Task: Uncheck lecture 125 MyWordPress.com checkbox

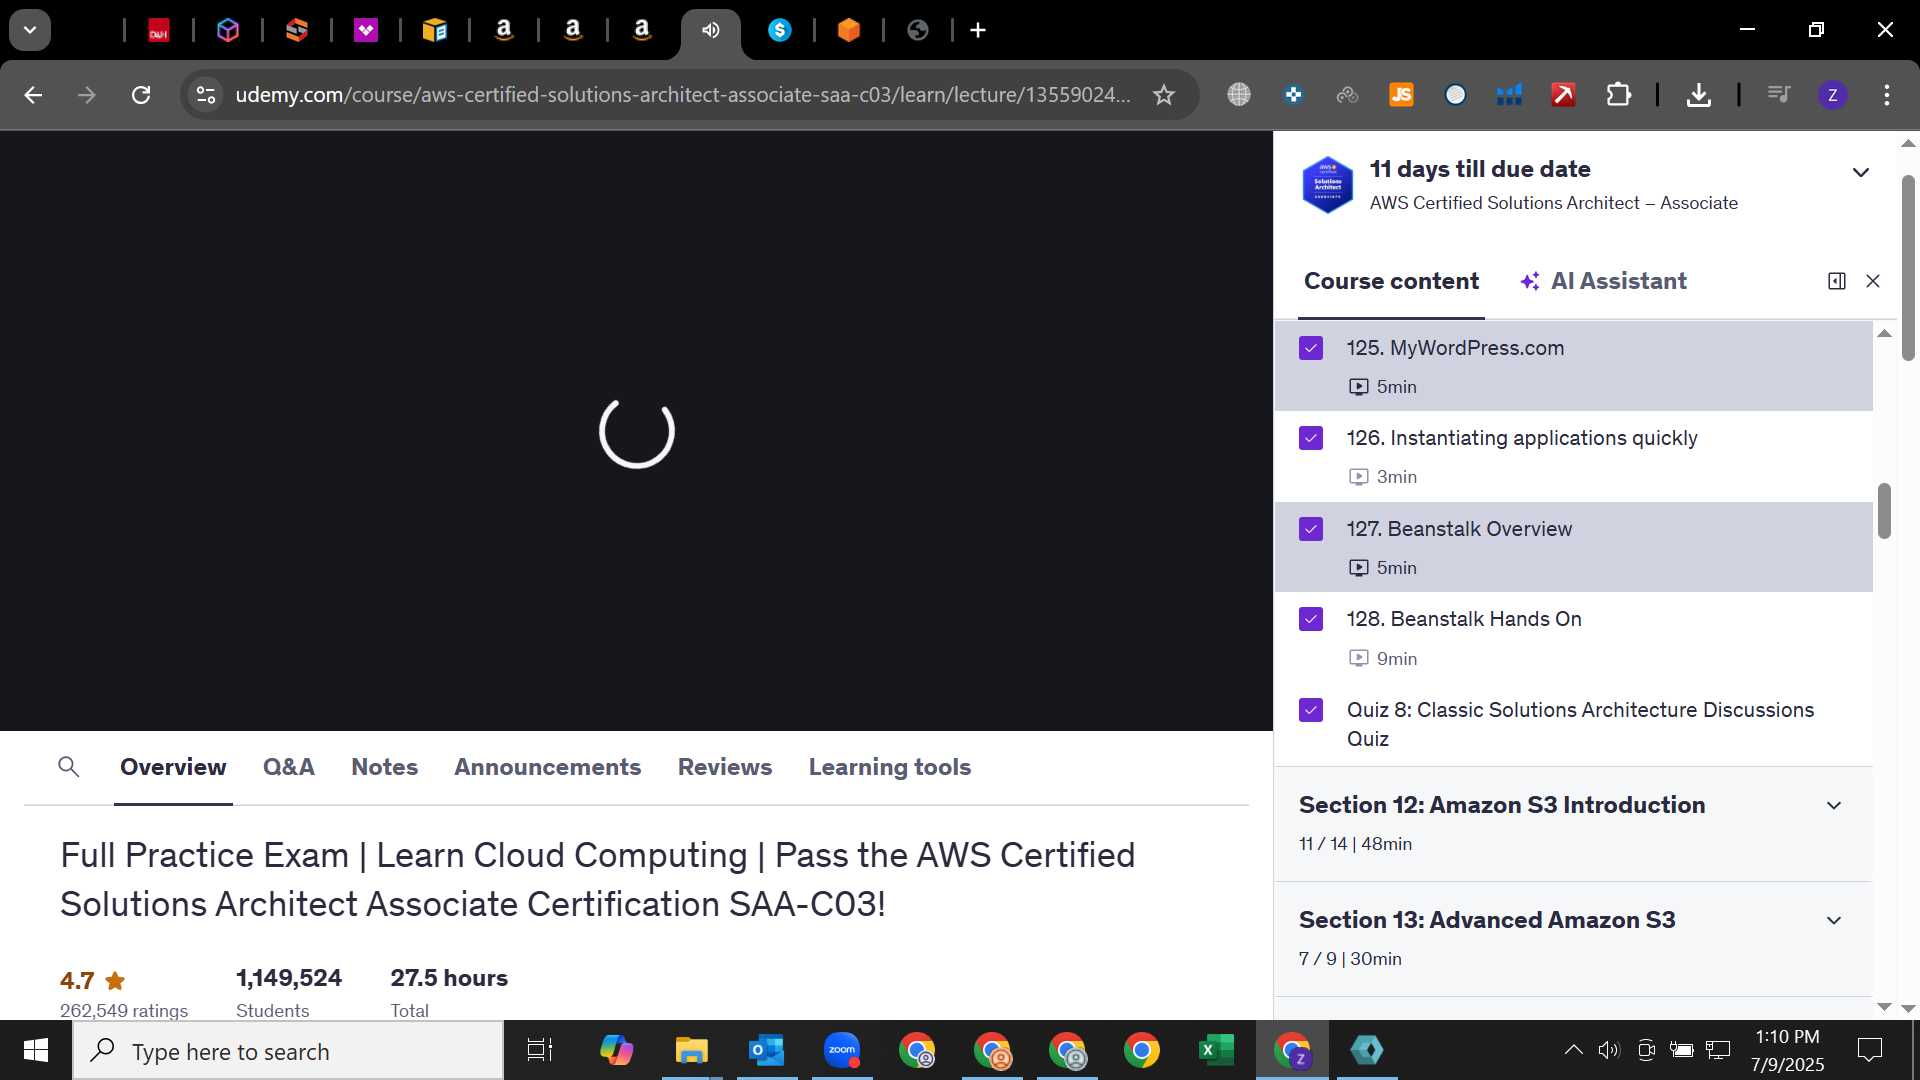Action: tap(1311, 348)
